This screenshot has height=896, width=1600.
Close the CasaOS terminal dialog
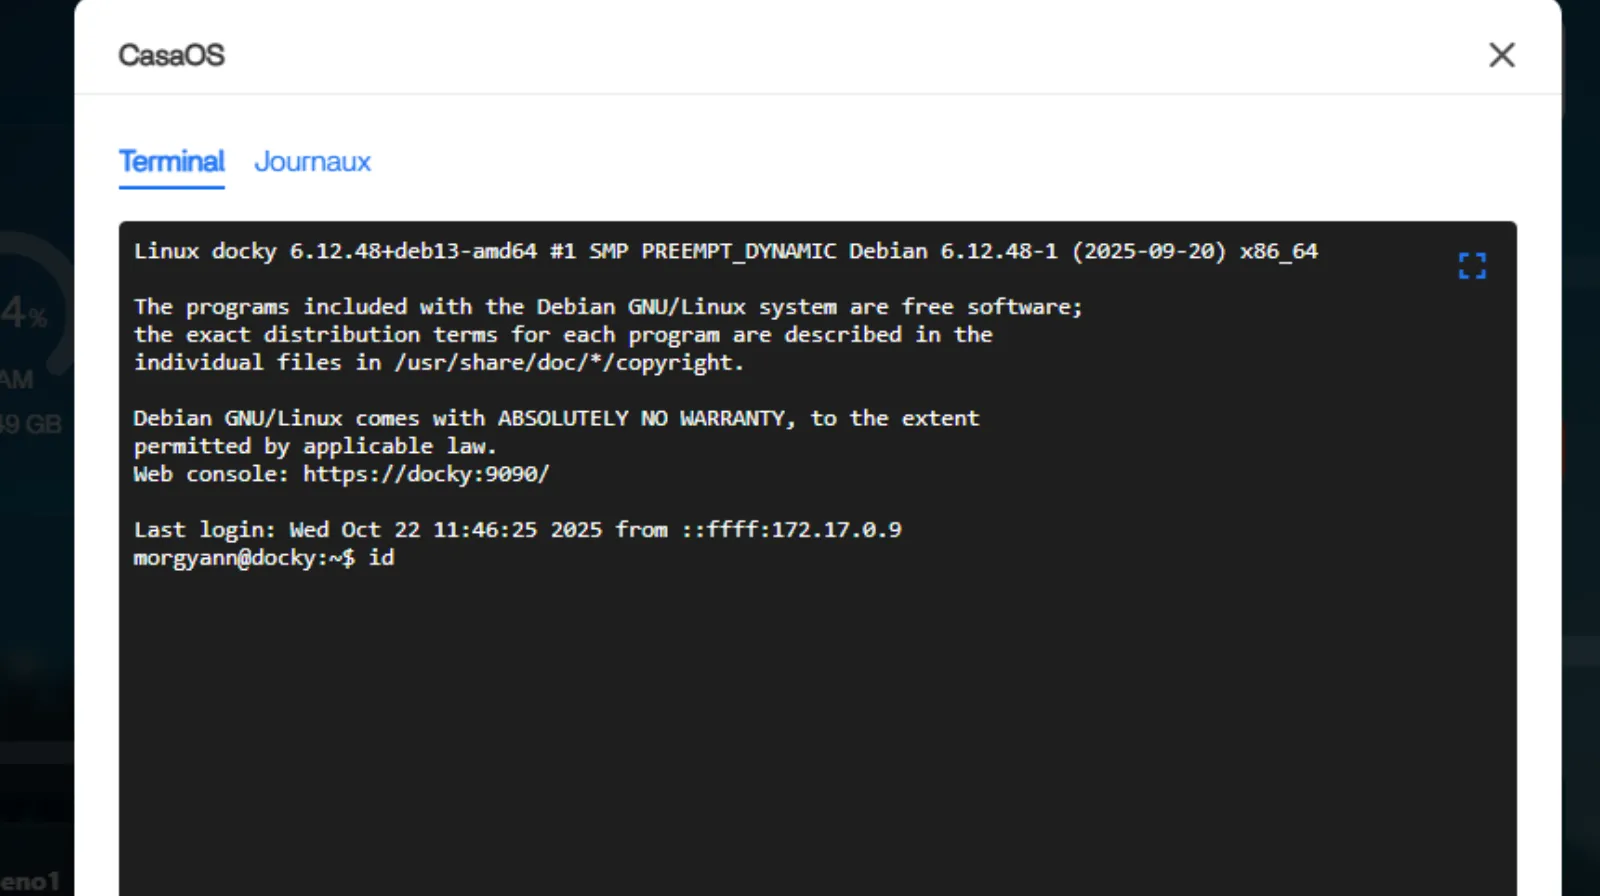pos(1501,55)
